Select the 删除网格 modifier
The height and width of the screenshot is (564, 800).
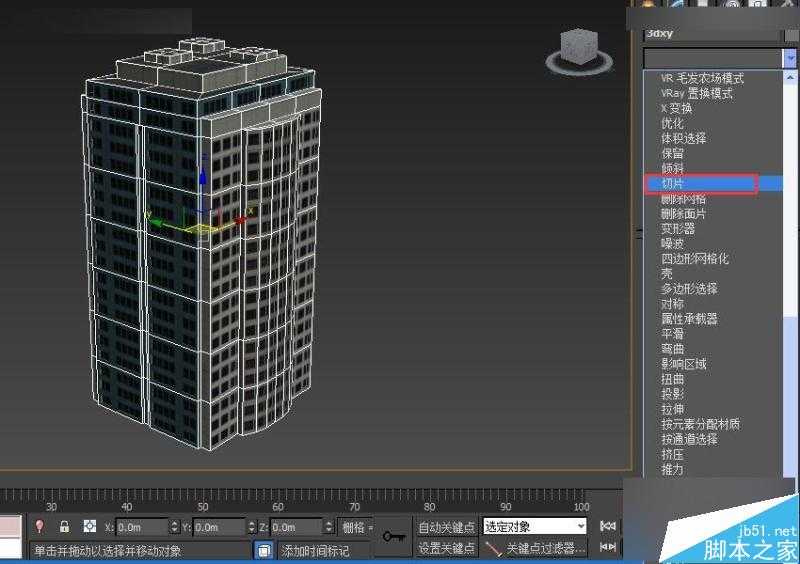point(683,199)
